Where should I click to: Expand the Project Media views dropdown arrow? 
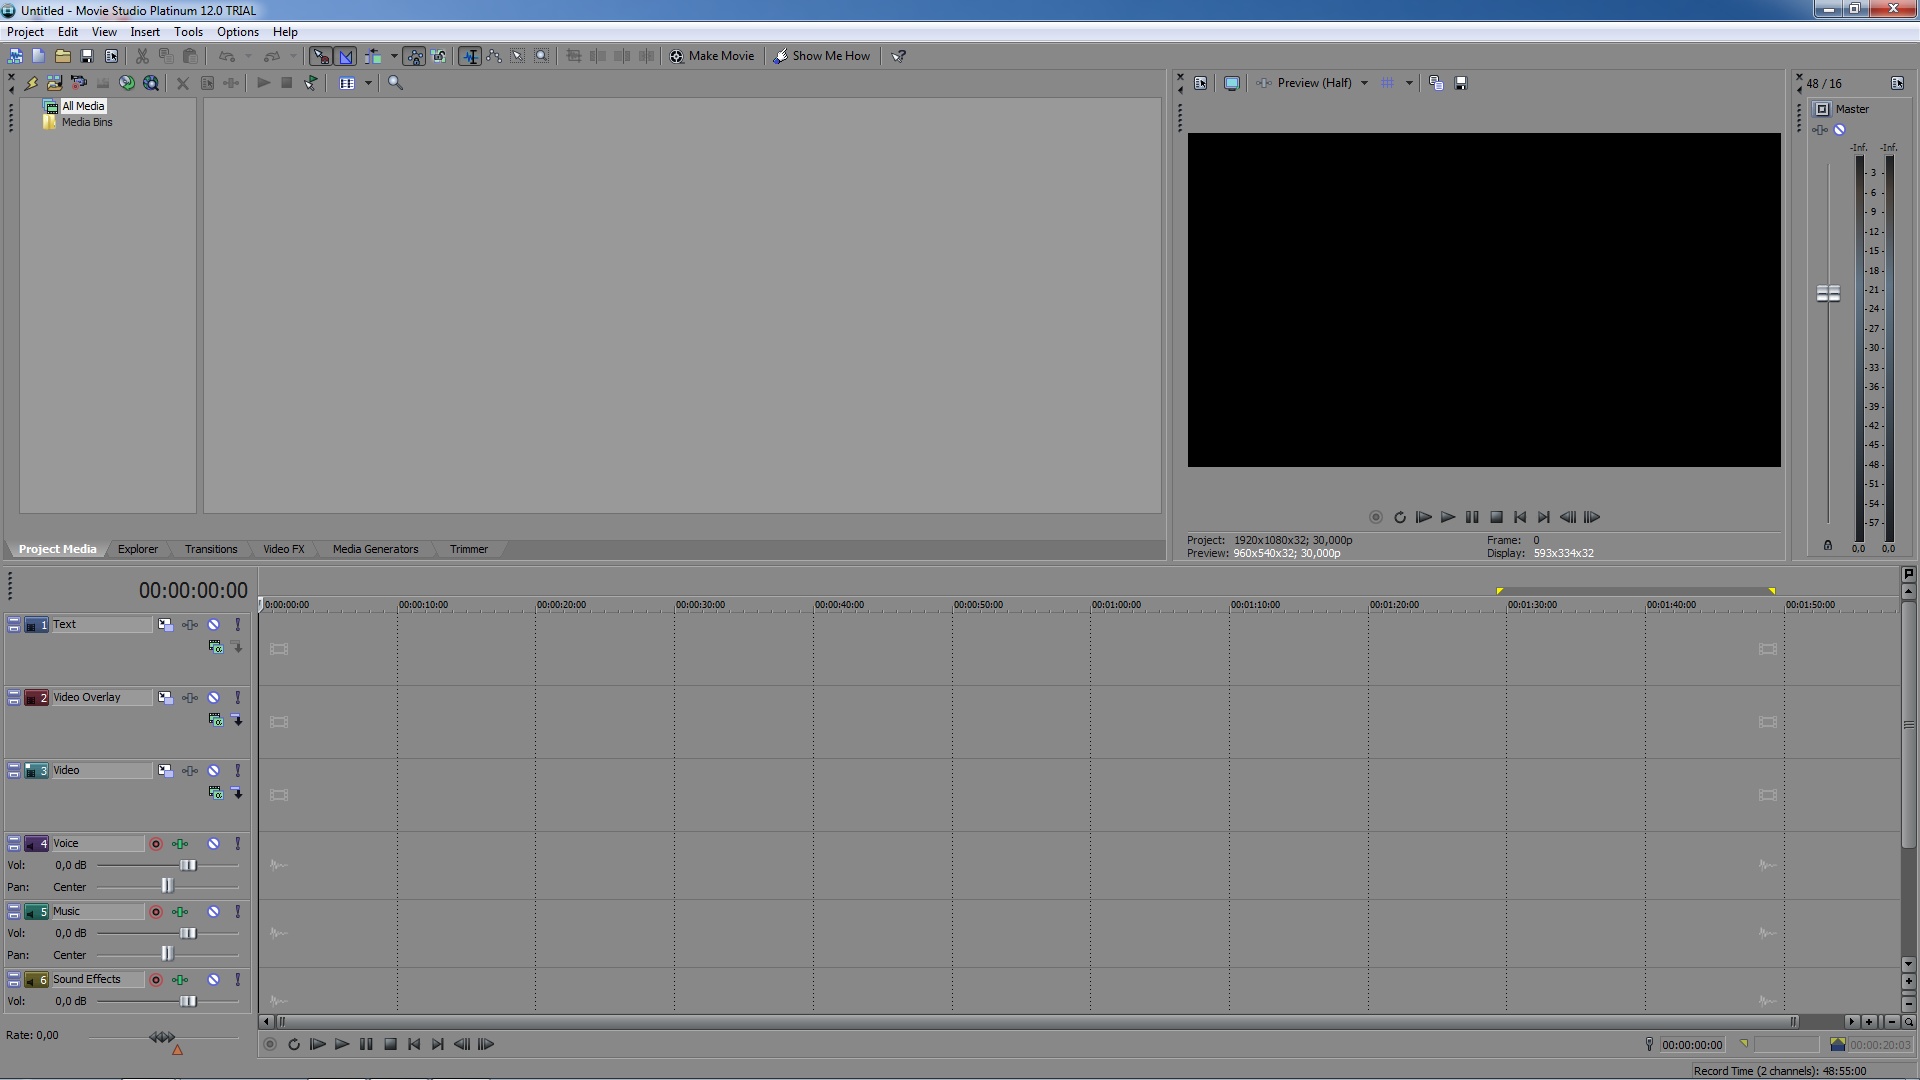tap(368, 83)
